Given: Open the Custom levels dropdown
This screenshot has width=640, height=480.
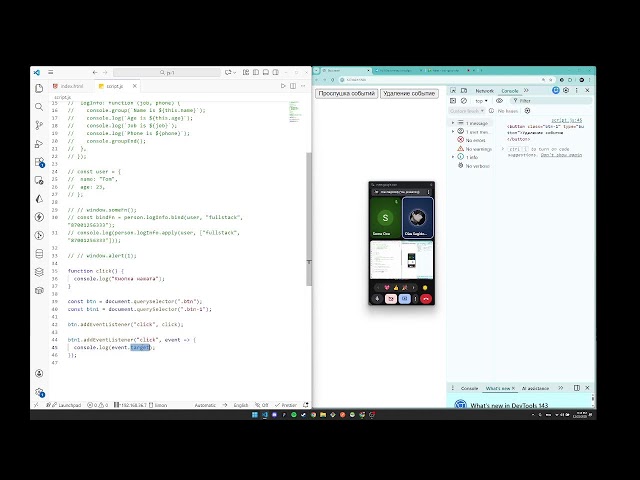Looking at the screenshot, I should [x=468, y=111].
